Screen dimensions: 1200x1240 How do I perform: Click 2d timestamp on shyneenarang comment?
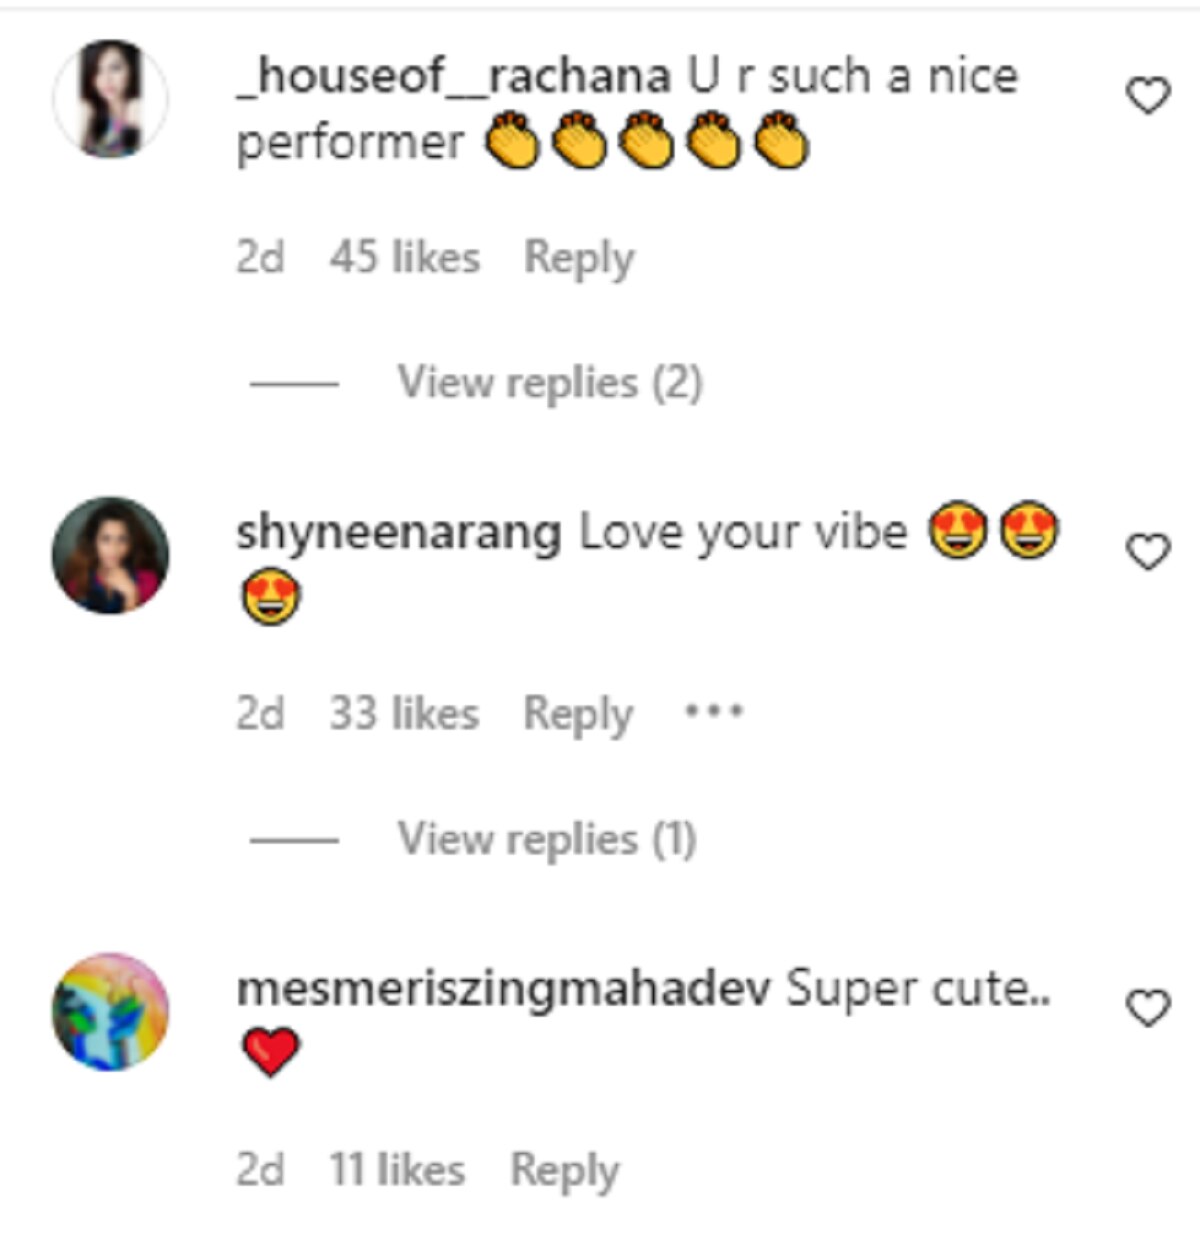tap(260, 714)
